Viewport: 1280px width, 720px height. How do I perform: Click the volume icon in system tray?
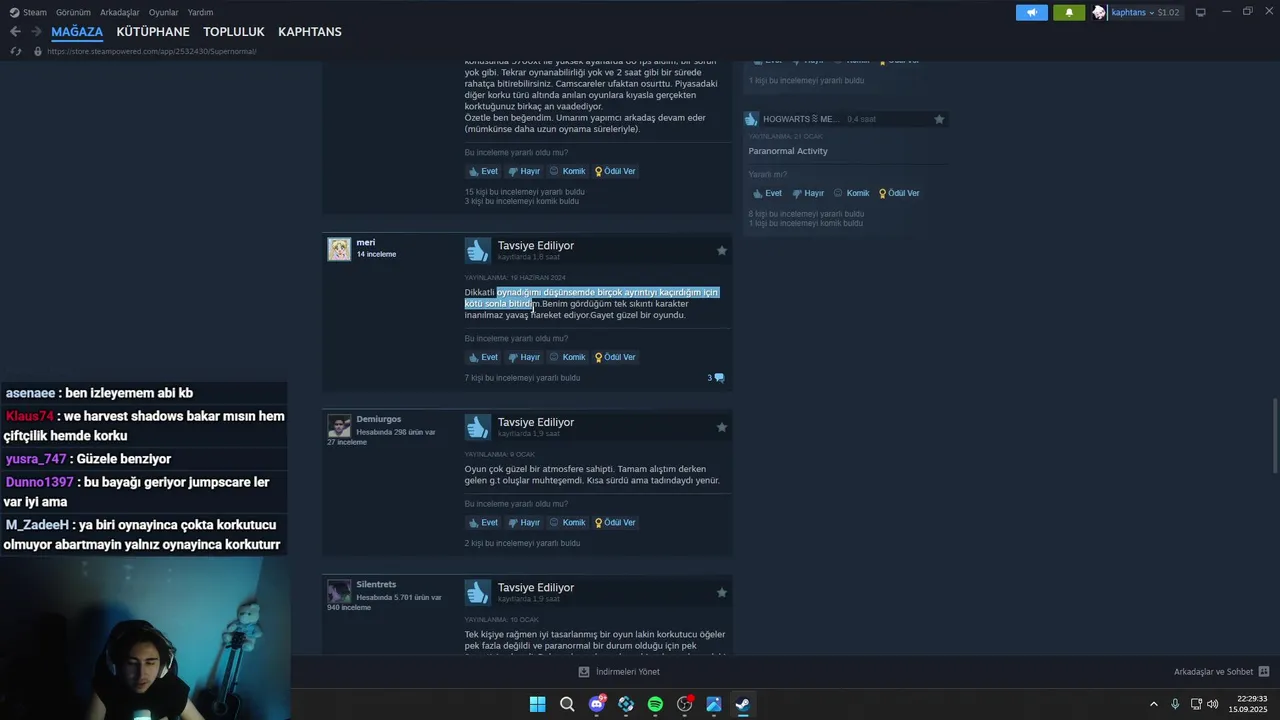coord(1212,704)
